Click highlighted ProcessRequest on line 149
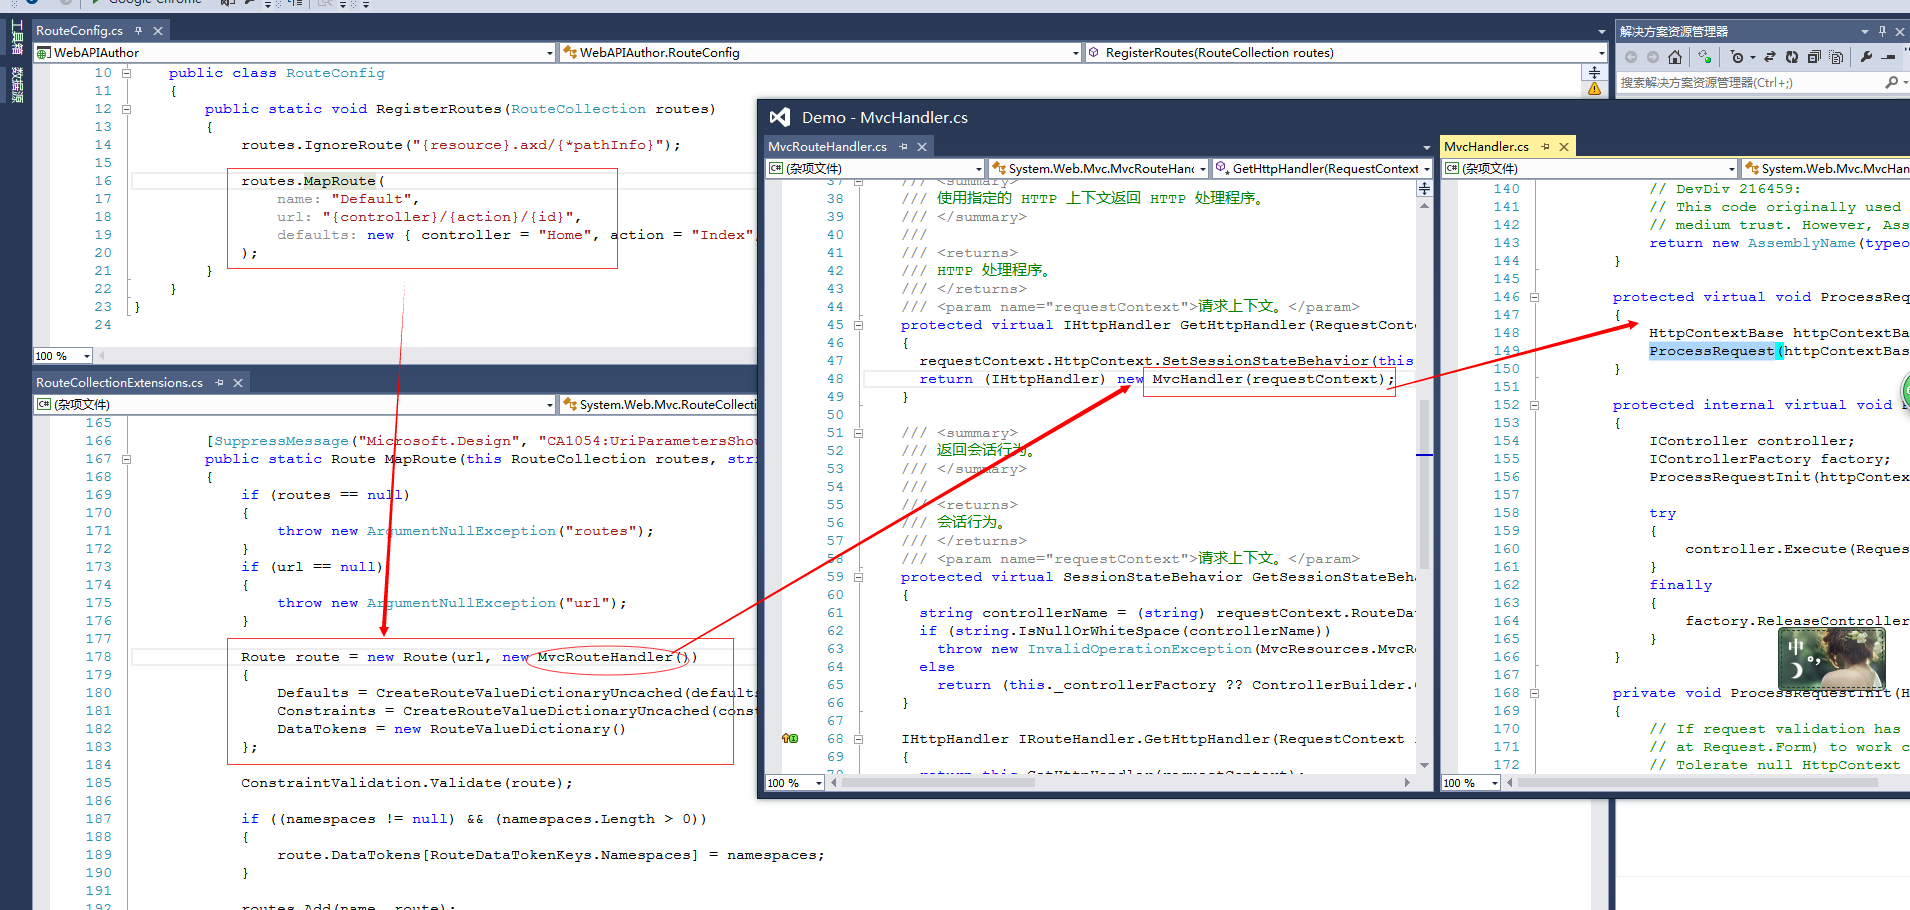This screenshot has height=910, width=1910. click(1711, 351)
